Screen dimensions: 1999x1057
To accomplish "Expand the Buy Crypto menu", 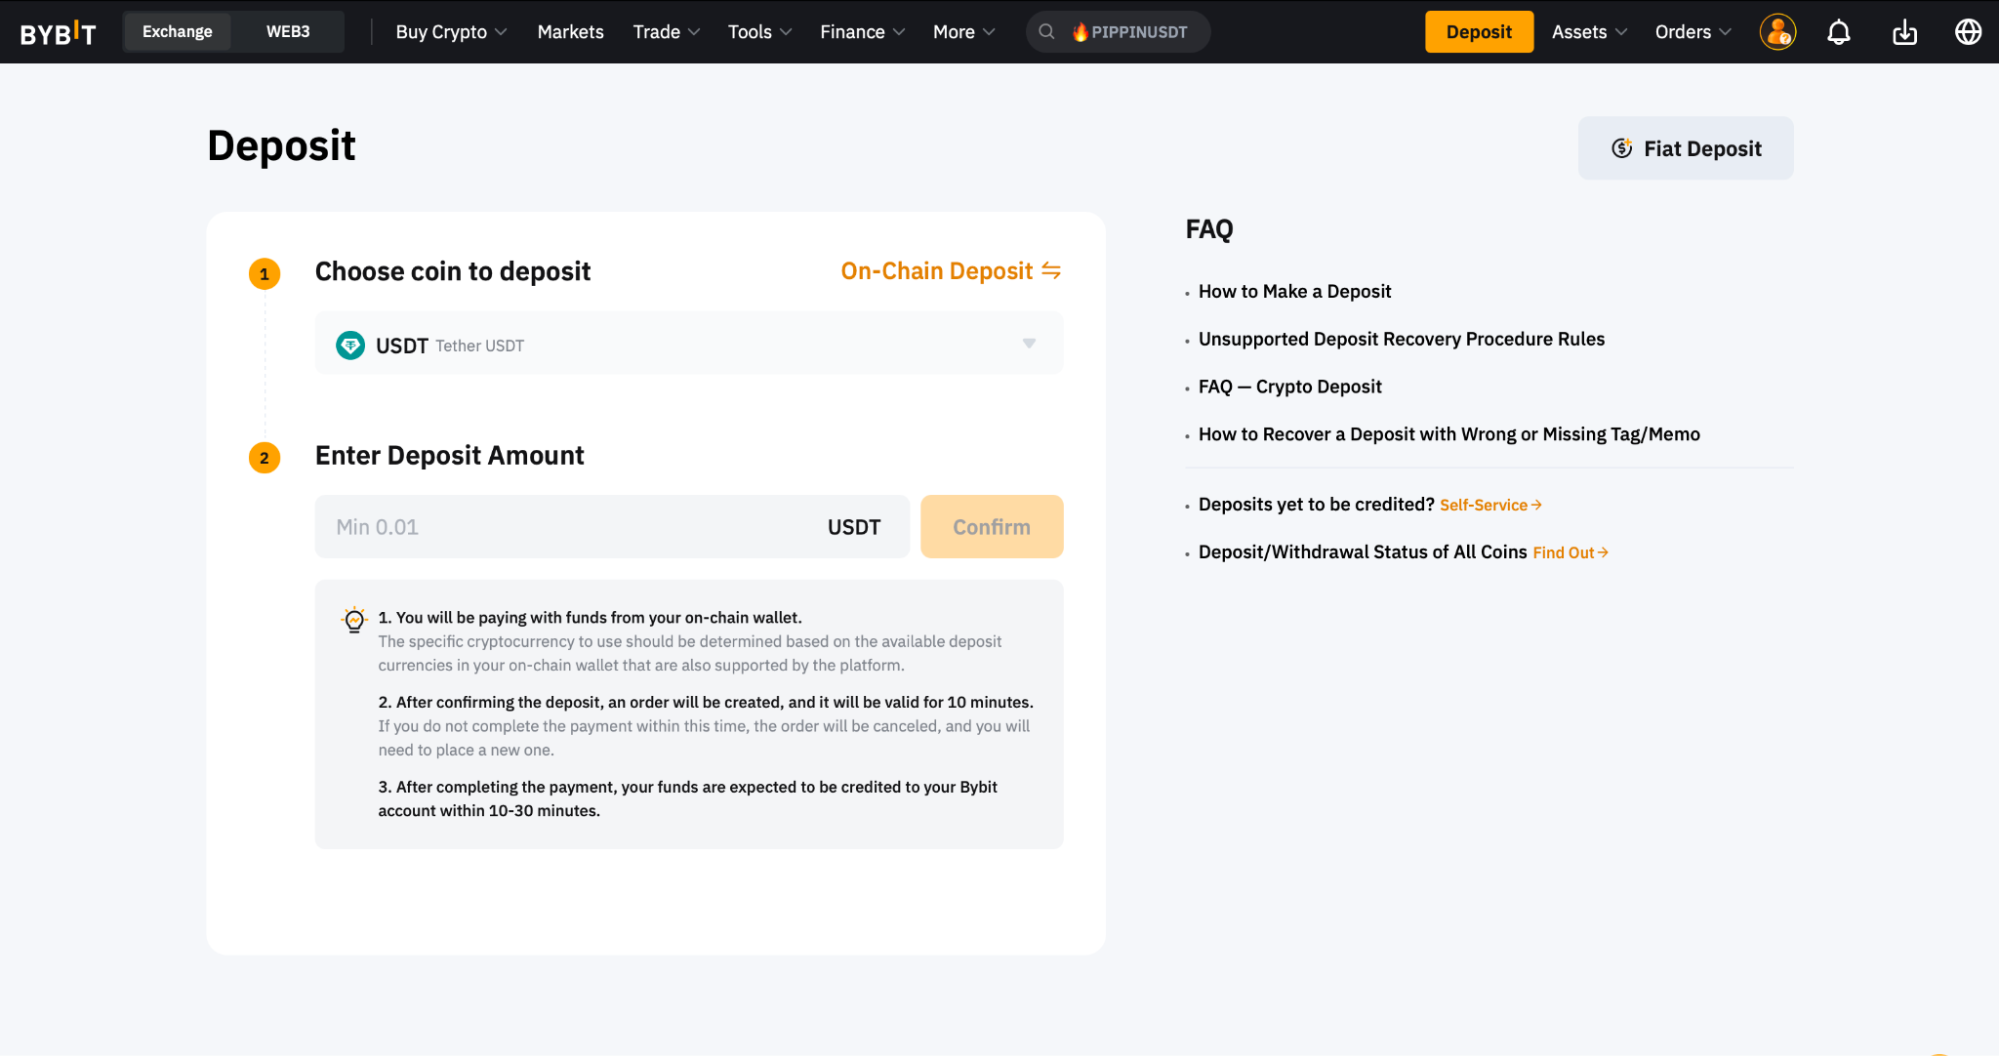I will tap(451, 32).
